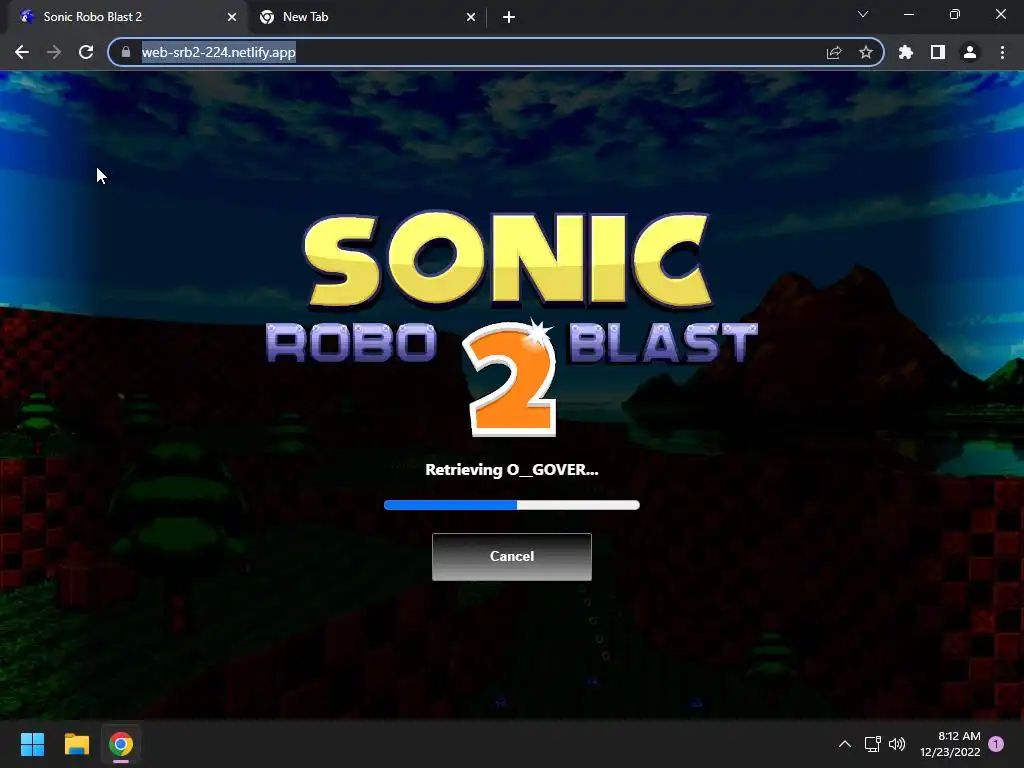Close the New Tab tab
1024x768 pixels.
471,17
